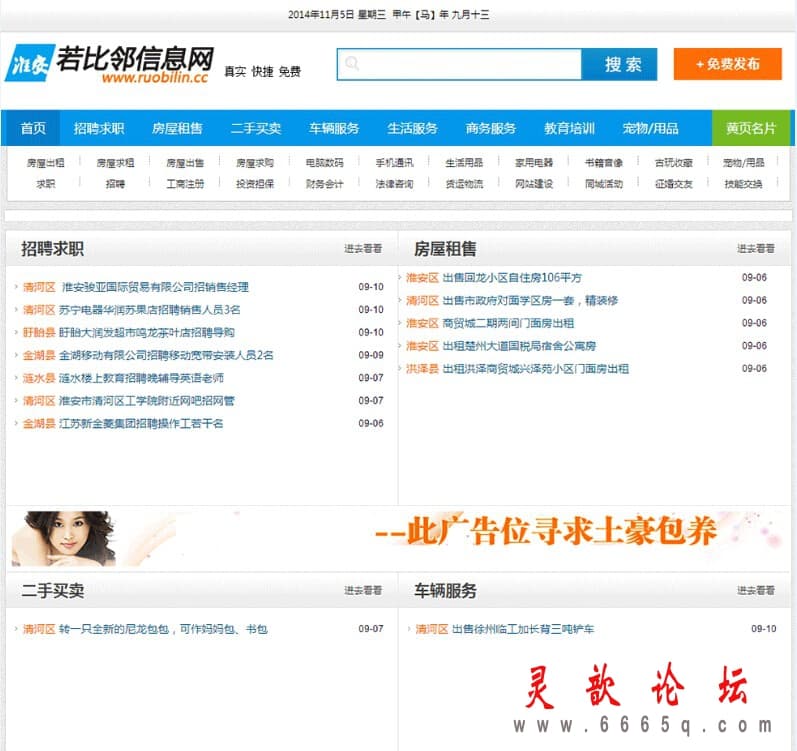Screen dimensions: 797x751
Task: Select 技能交换 sub-category link
Action: [x=743, y=183]
